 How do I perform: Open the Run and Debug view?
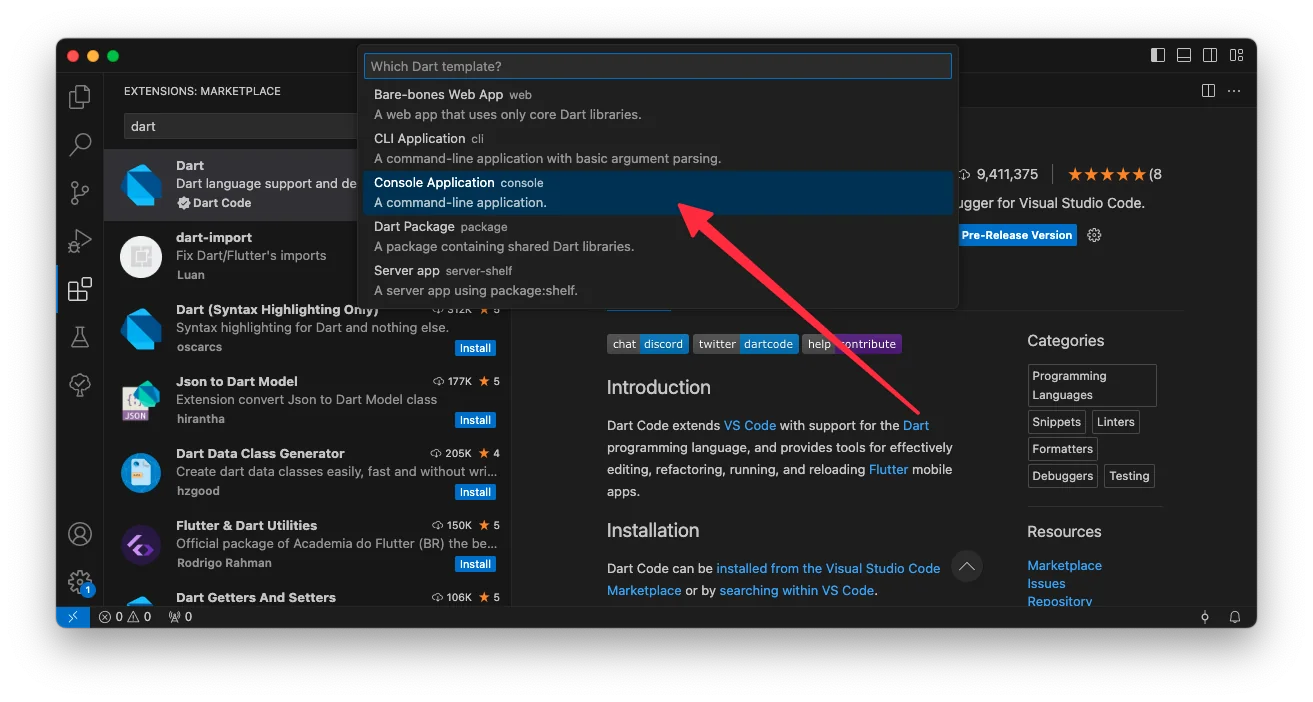[x=80, y=241]
